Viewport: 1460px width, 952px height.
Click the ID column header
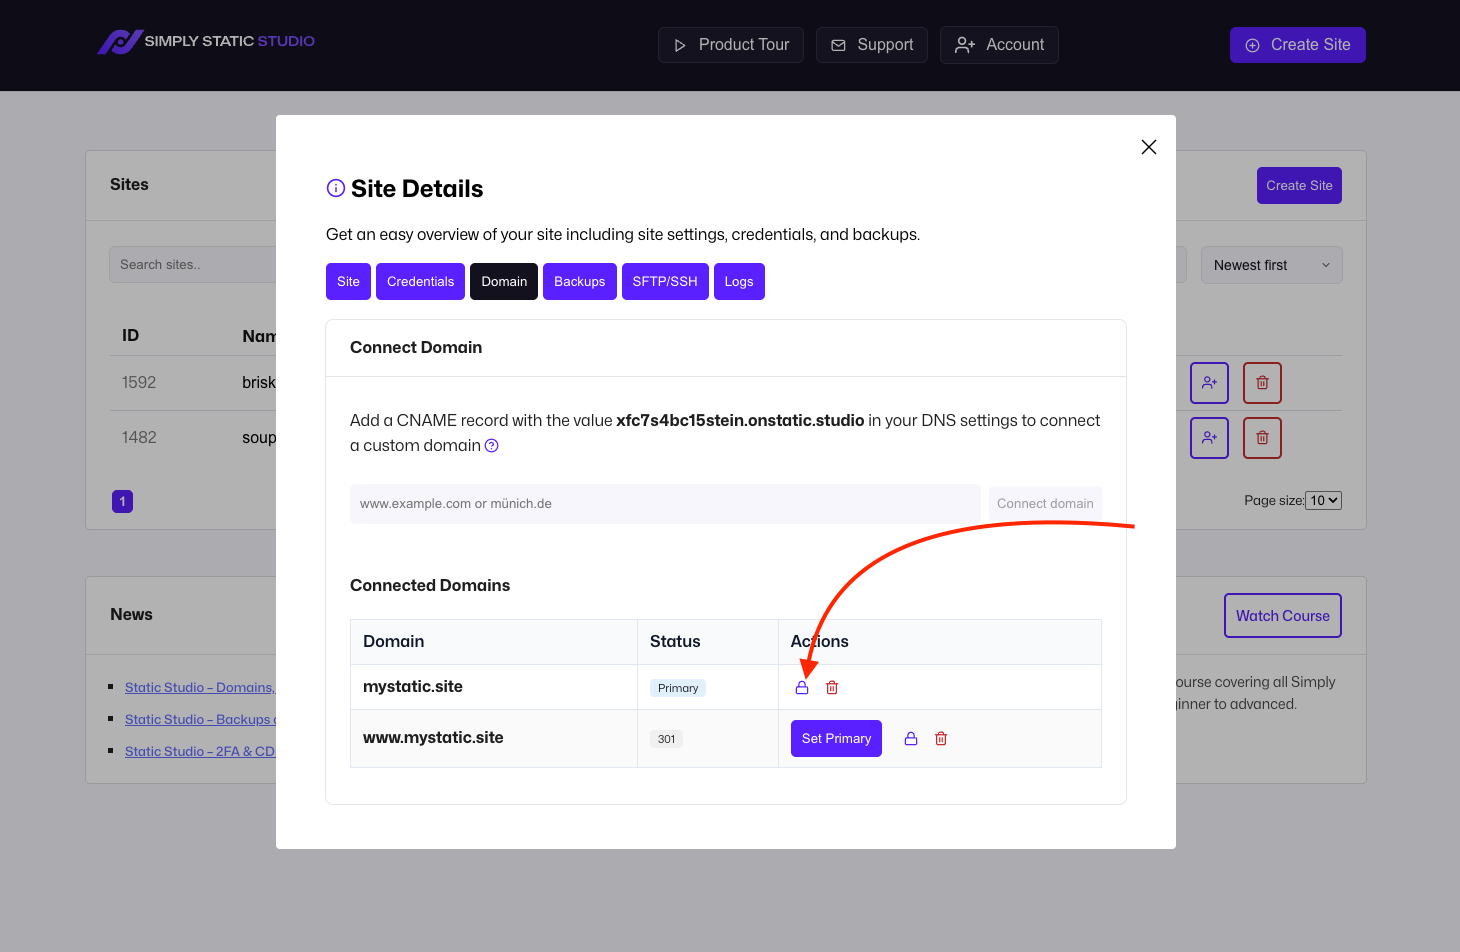tap(131, 336)
